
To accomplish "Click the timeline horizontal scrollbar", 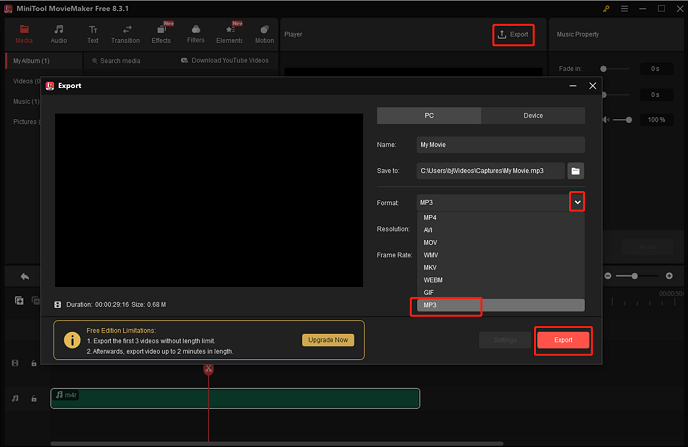I will tap(276, 443).
